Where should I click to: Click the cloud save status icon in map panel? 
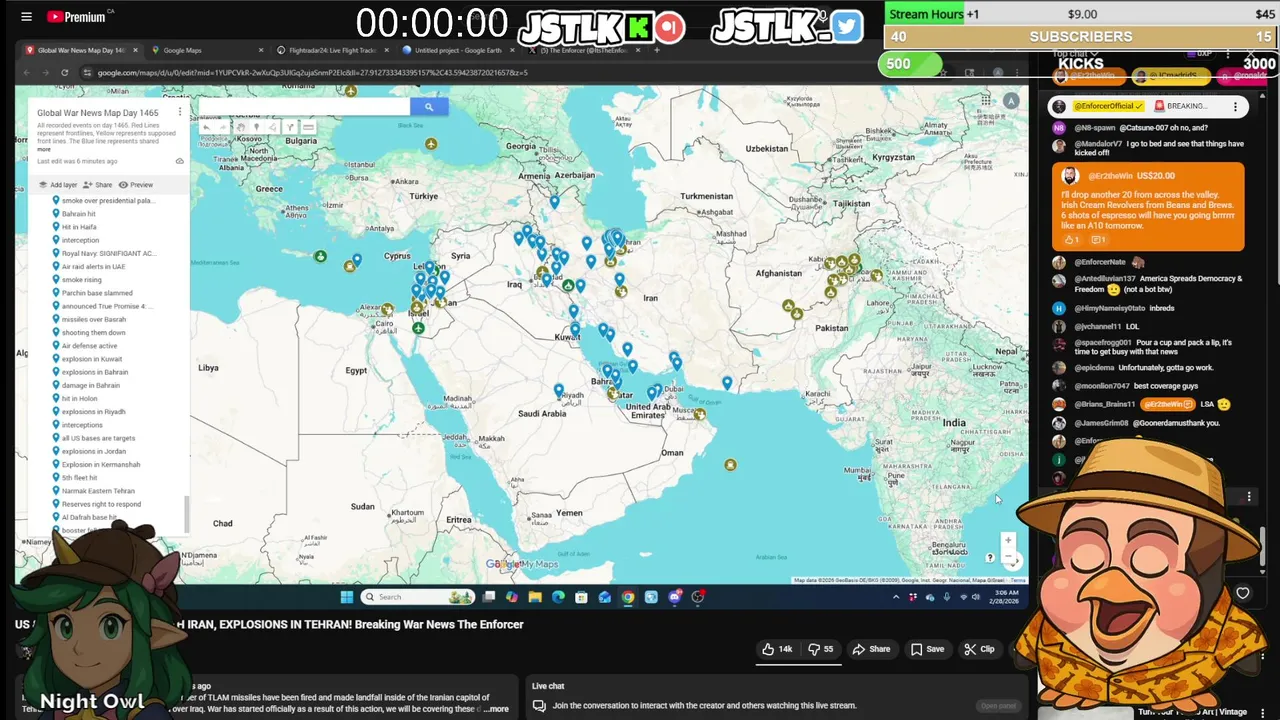[x=179, y=161]
